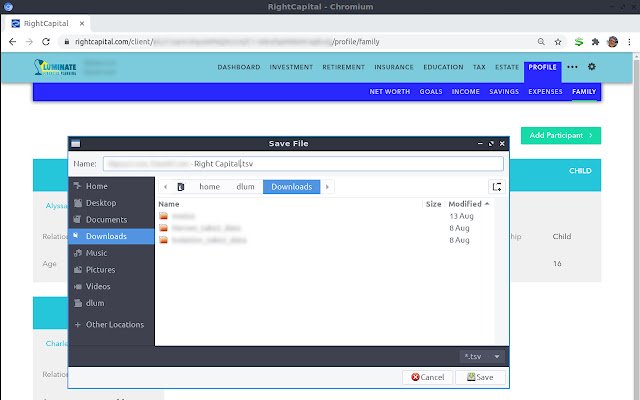The height and width of the screenshot is (400, 640).
Task: Open the Chromium three-dot menu
Action: tap(629, 42)
